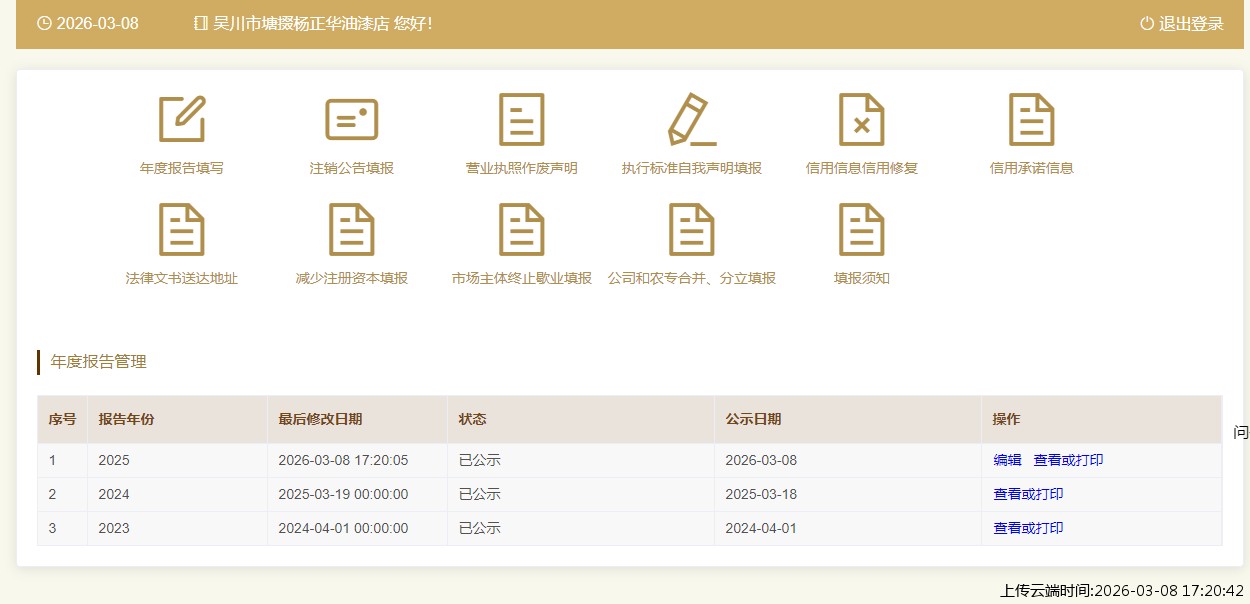Screen dimensions: 1250x604
Task: Select the 执行标准自我声明填报 pencil icon
Action: pyautogui.click(x=692, y=120)
